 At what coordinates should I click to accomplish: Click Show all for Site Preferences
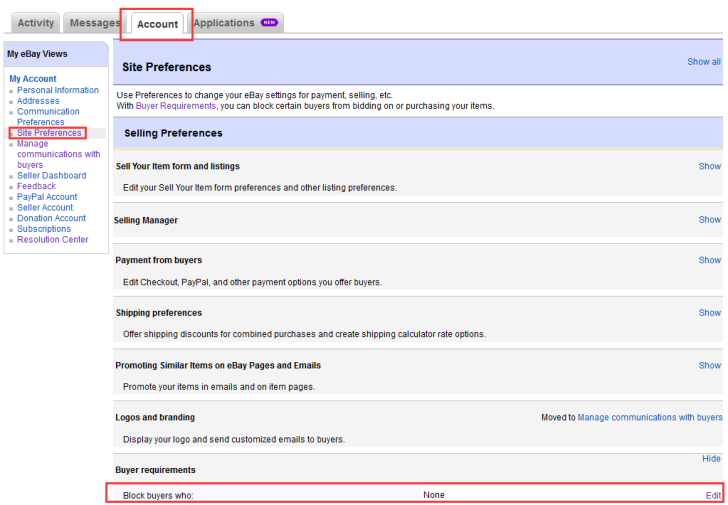click(703, 62)
